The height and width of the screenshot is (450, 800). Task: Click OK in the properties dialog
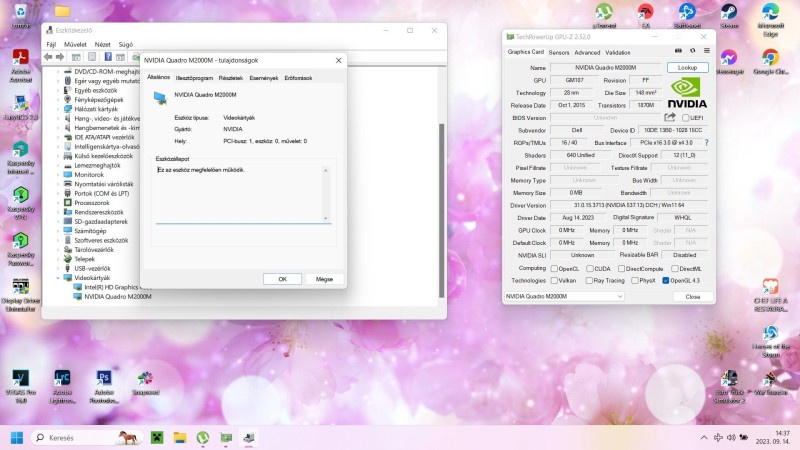(x=282, y=279)
